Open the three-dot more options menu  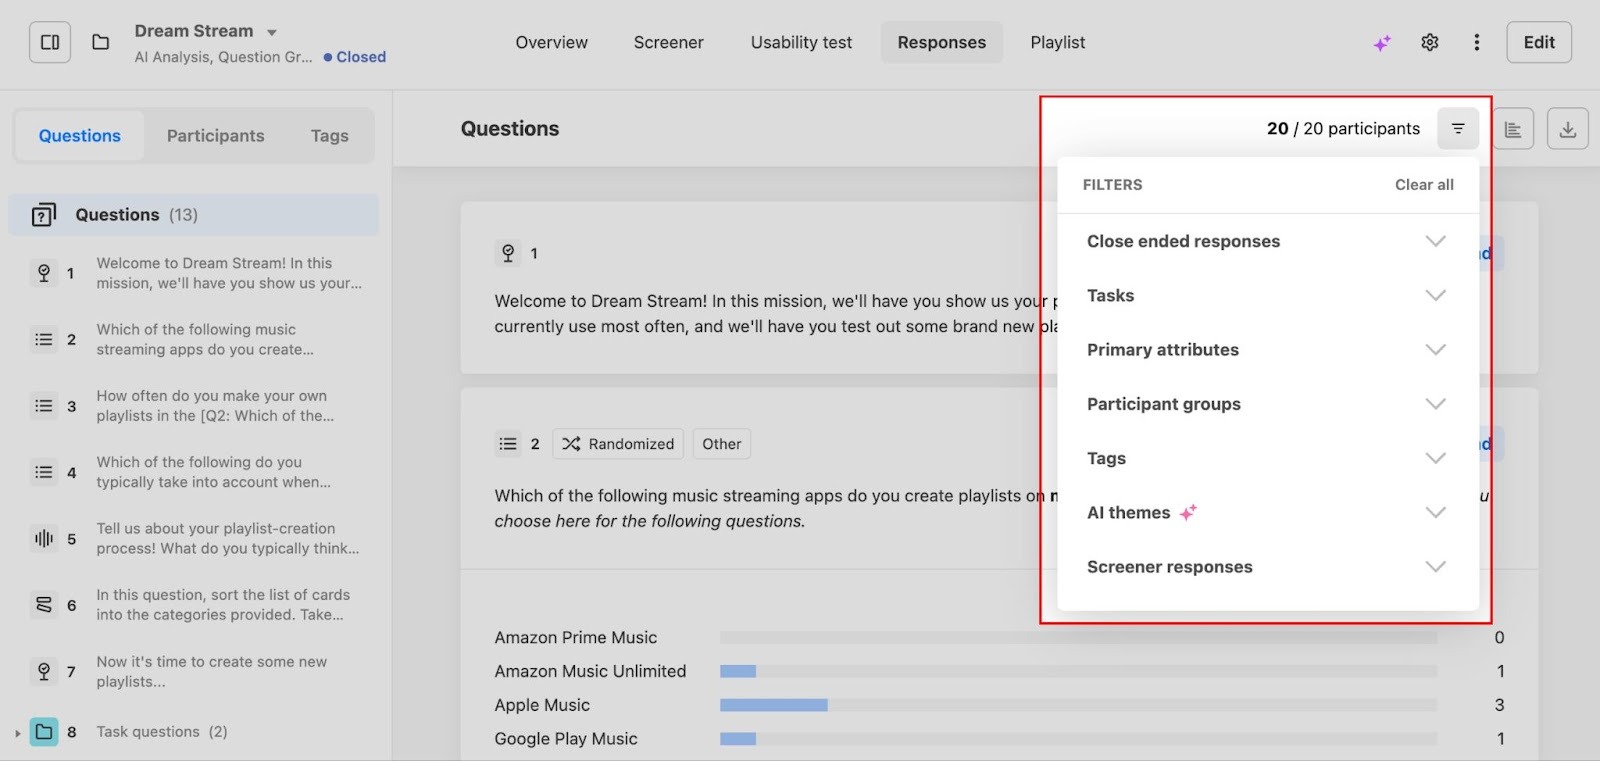click(1477, 42)
